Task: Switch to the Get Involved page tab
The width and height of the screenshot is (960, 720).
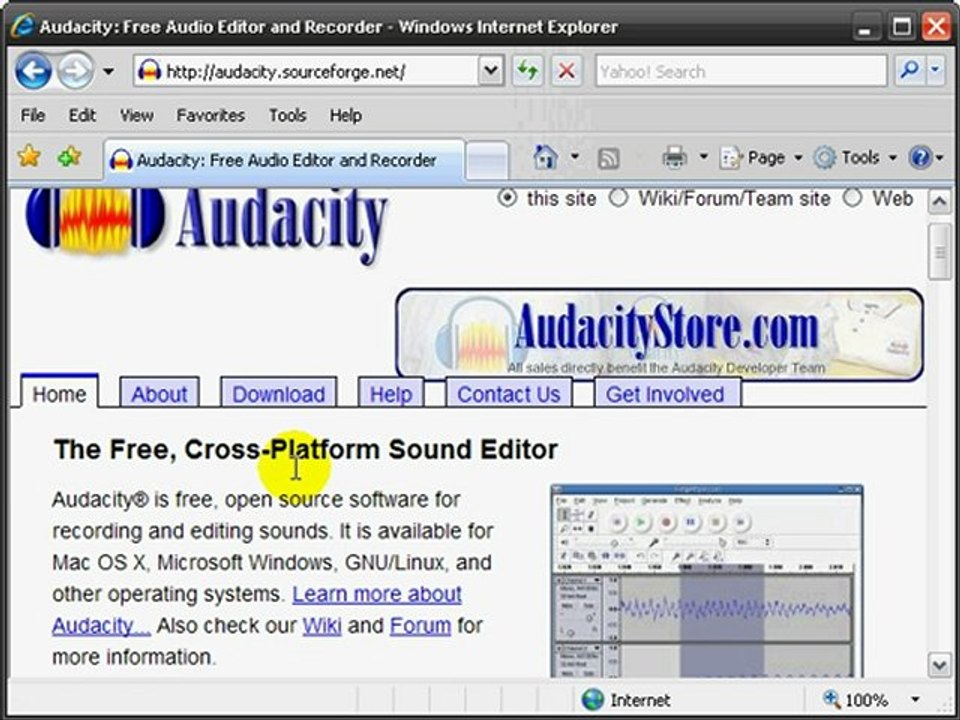Action: [665, 394]
